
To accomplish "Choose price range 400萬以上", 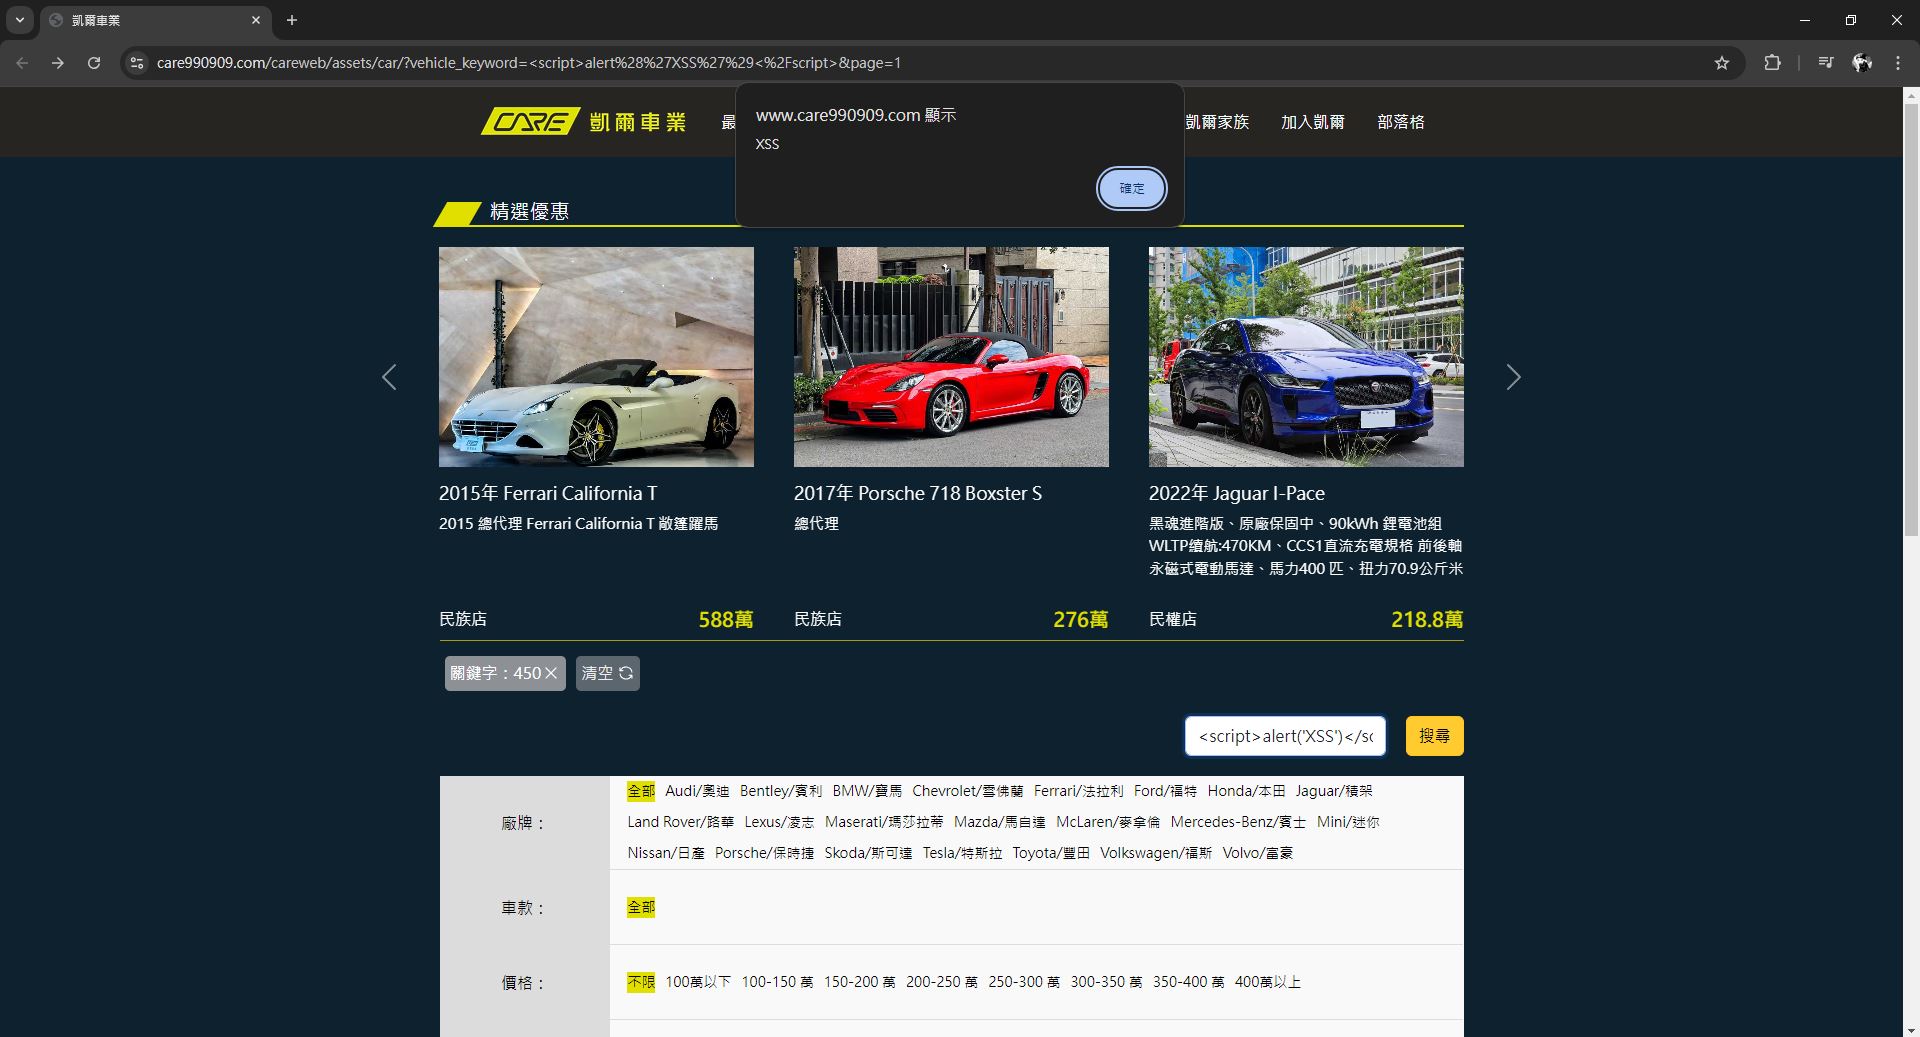I will 1268,982.
